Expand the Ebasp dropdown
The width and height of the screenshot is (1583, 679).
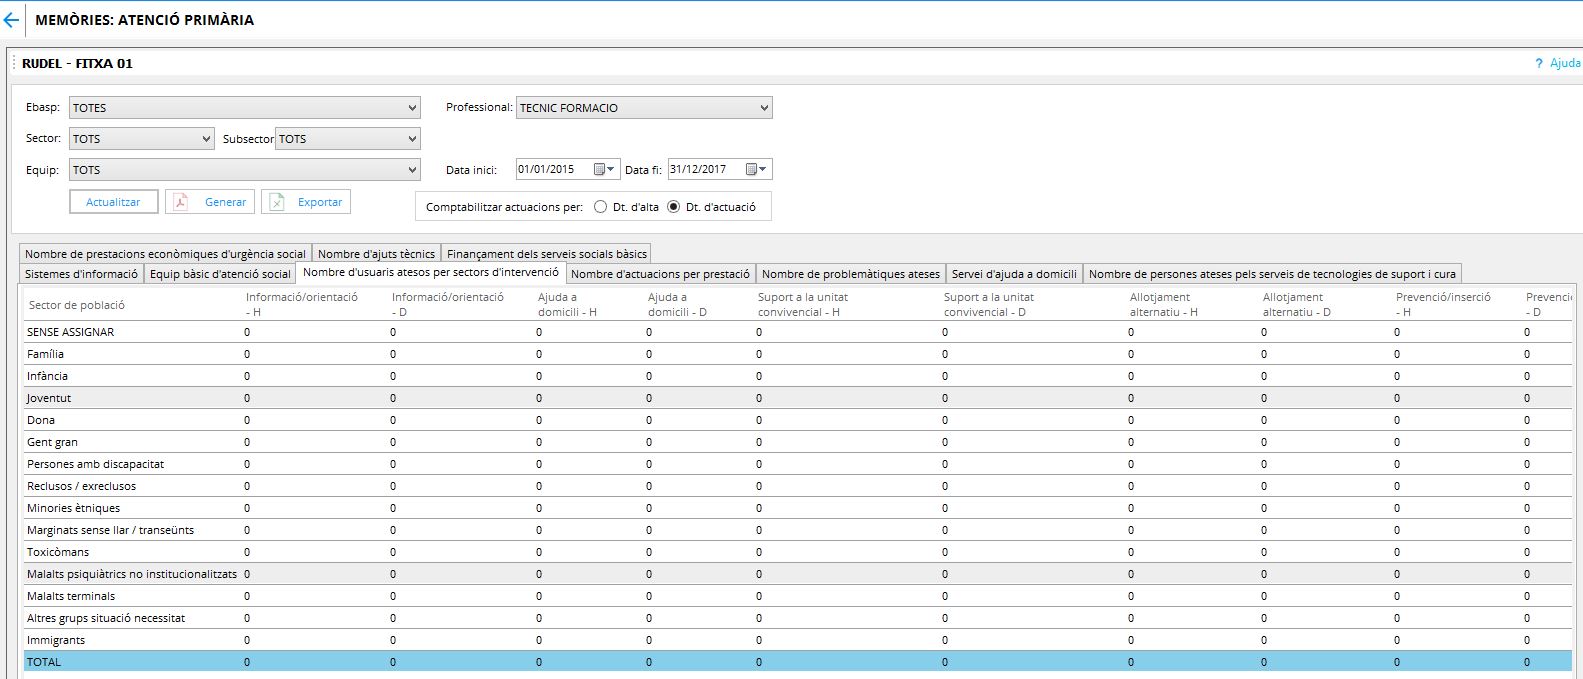coord(245,108)
